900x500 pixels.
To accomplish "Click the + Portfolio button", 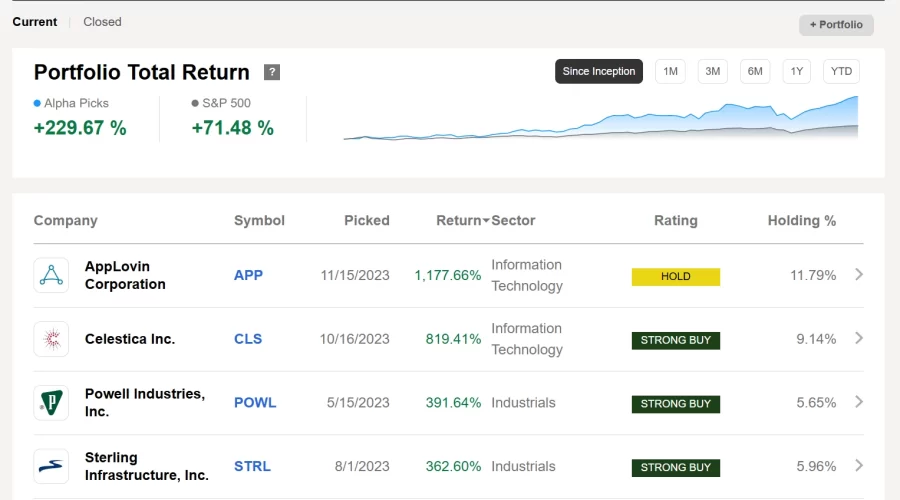I will (x=836, y=25).
